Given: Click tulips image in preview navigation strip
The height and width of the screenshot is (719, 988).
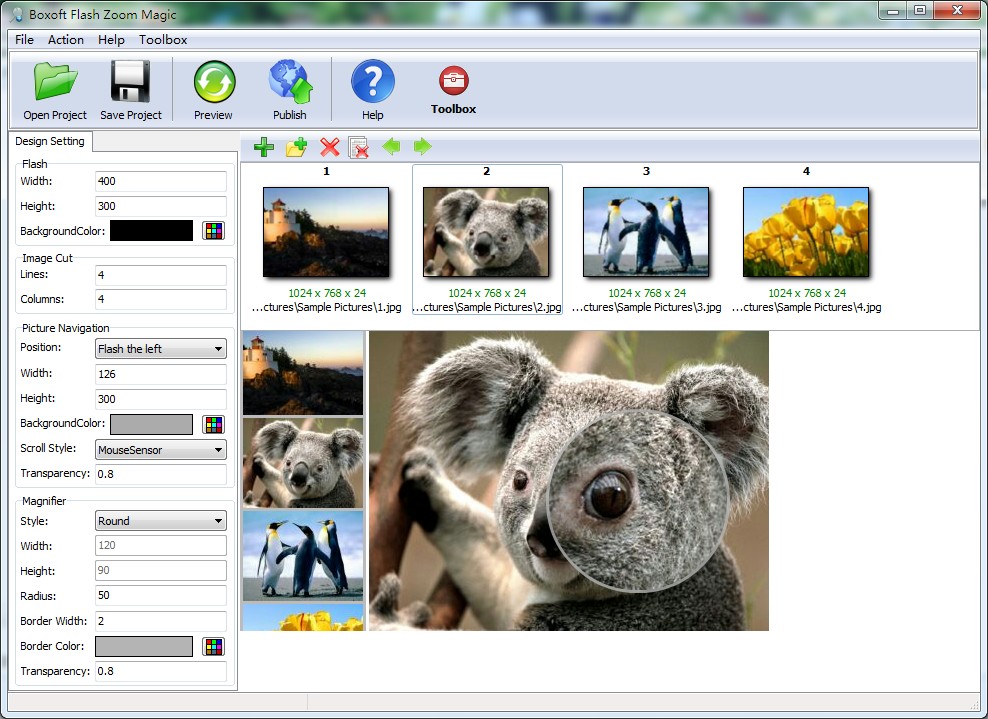Looking at the screenshot, I should tap(303, 617).
